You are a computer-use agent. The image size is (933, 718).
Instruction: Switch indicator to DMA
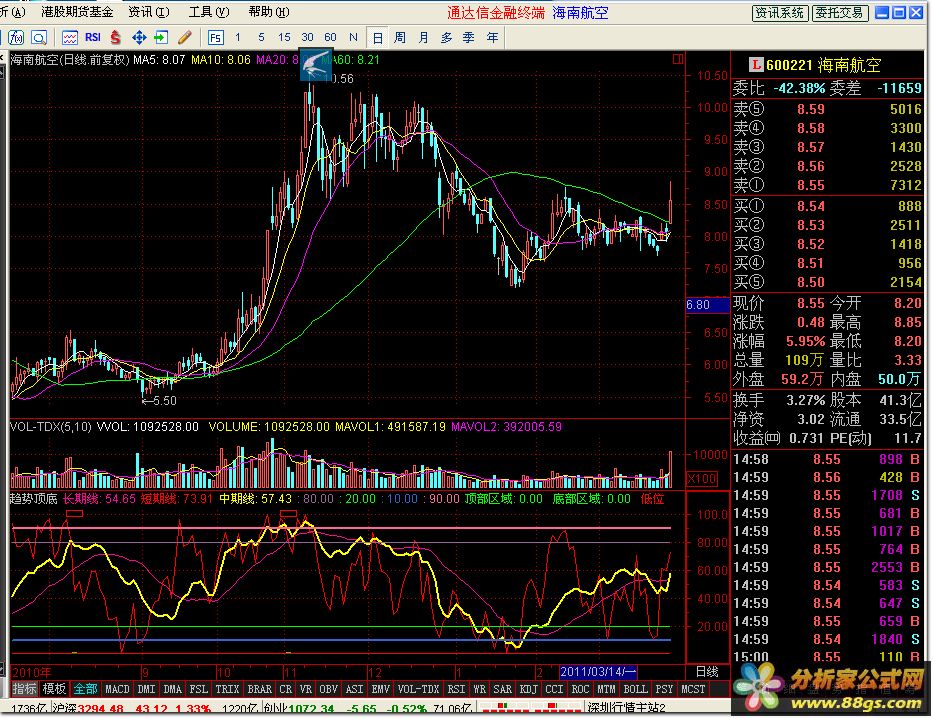pyautogui.click(x=172, y=689)
